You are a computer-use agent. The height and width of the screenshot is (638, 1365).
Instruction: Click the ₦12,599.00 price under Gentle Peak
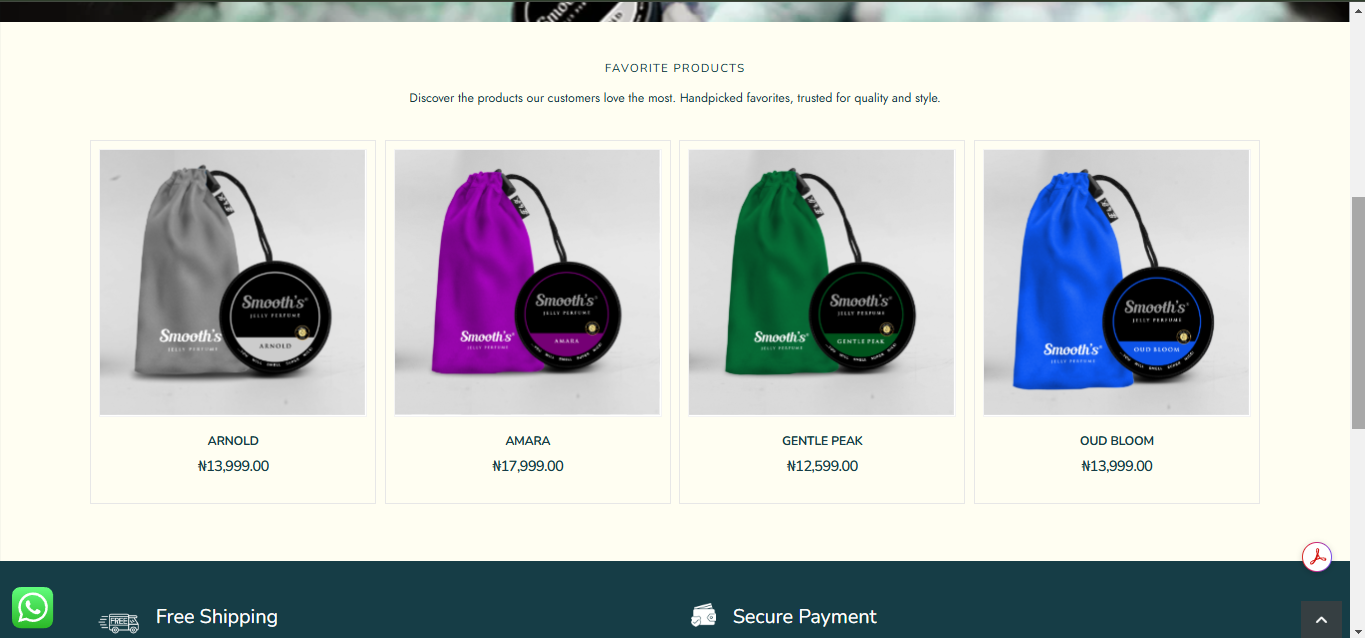click(822, 466)
